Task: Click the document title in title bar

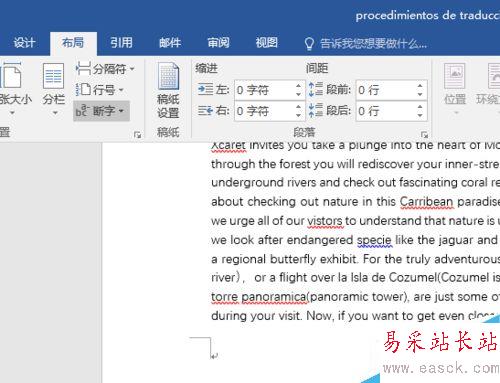Action: tap(428, 15)
